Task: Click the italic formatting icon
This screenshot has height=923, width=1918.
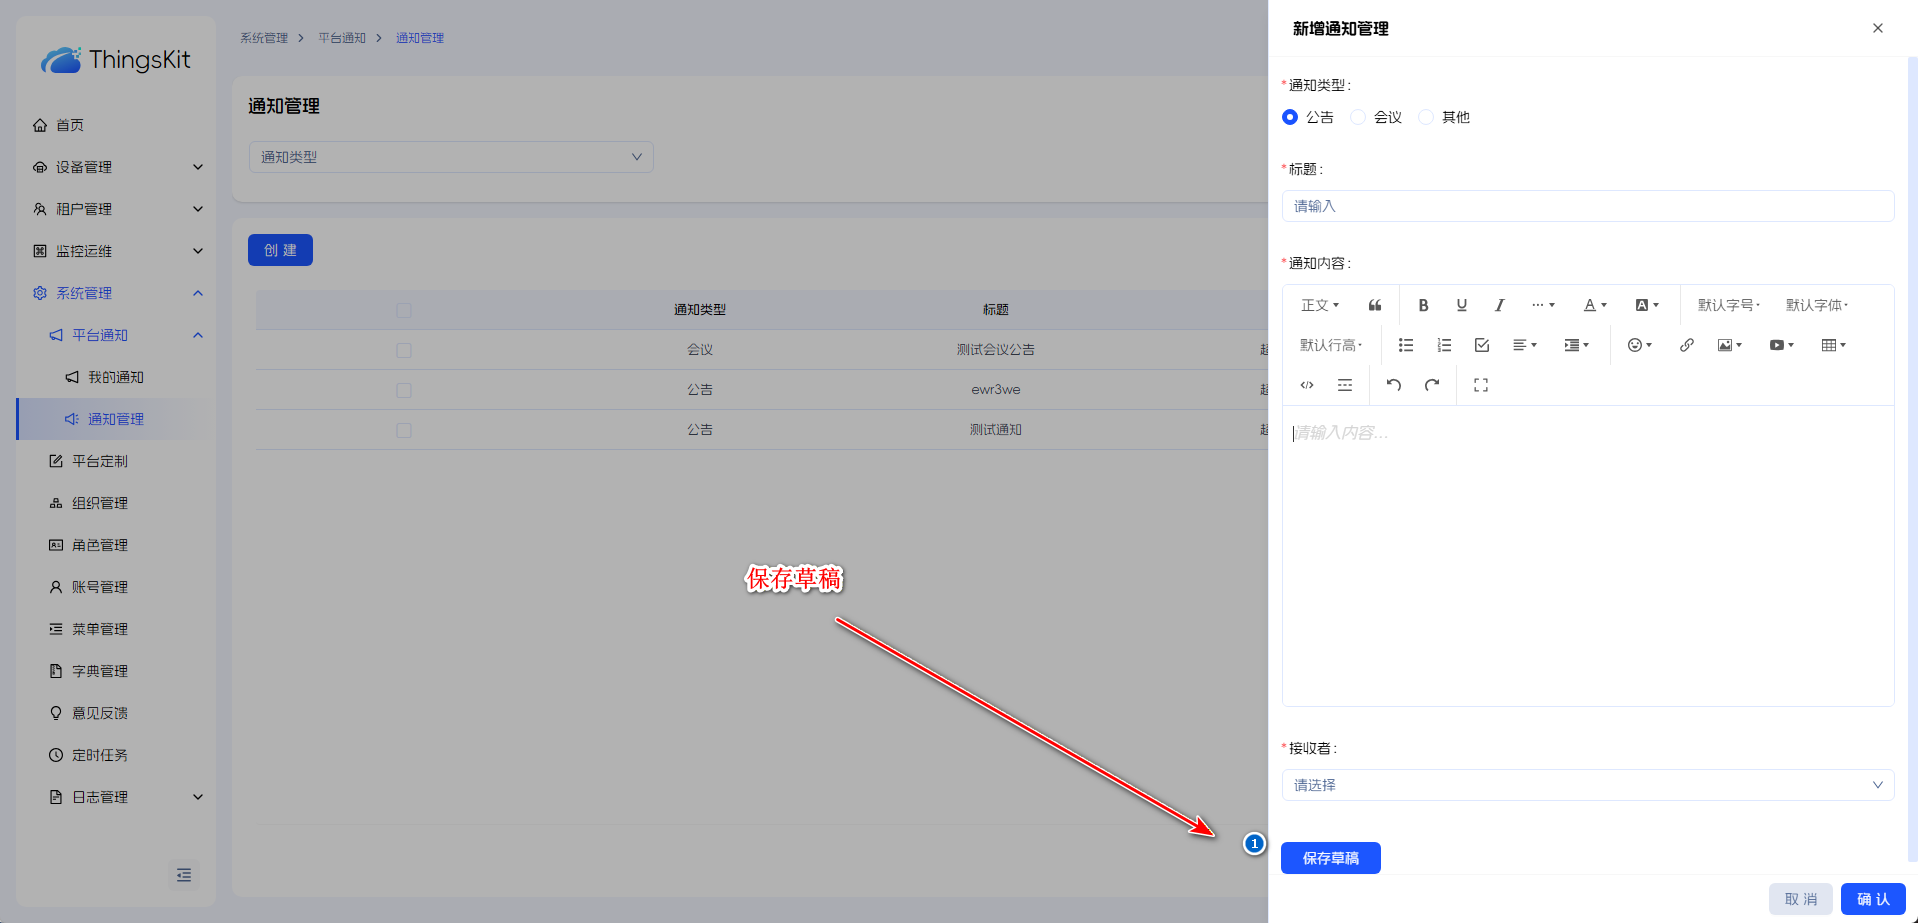Action: (x=1499, y=305)
